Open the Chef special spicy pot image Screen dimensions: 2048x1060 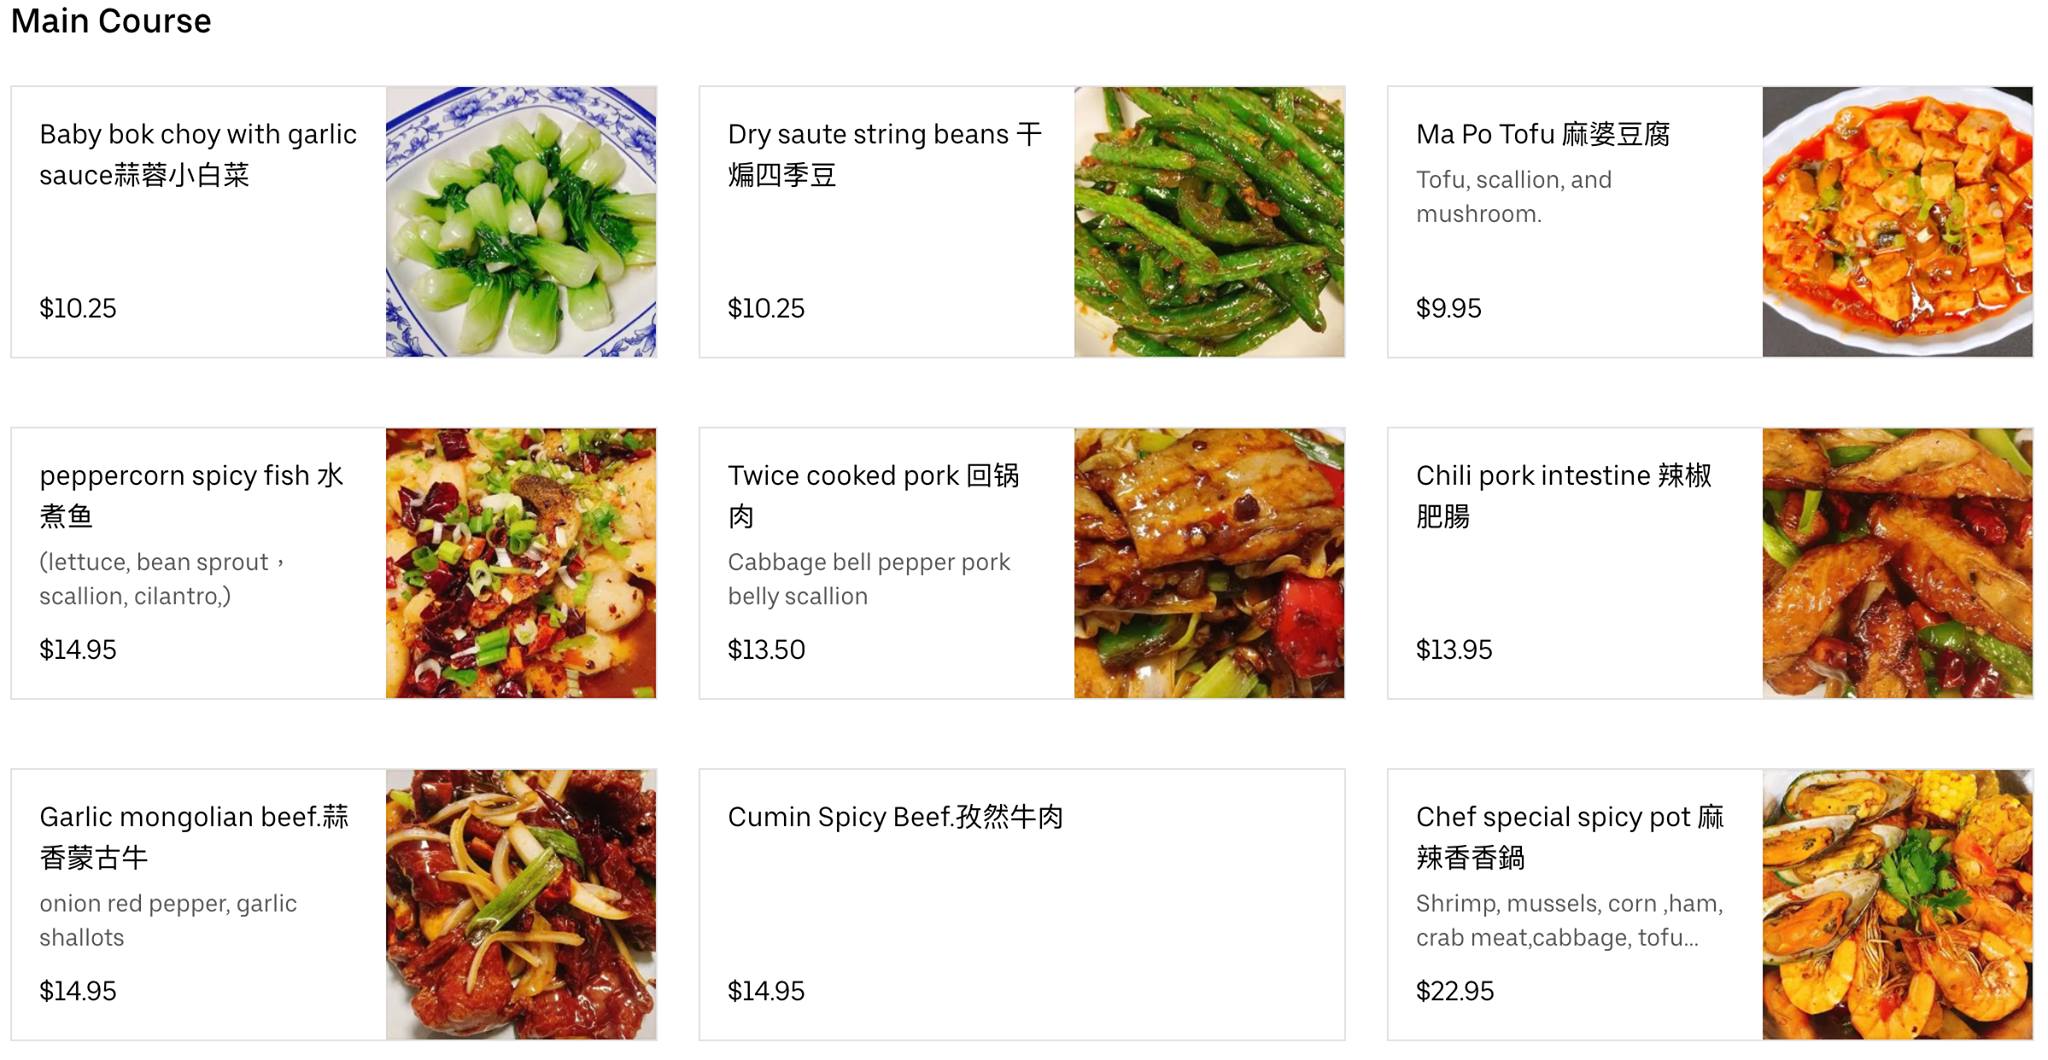pos(1897,904)
